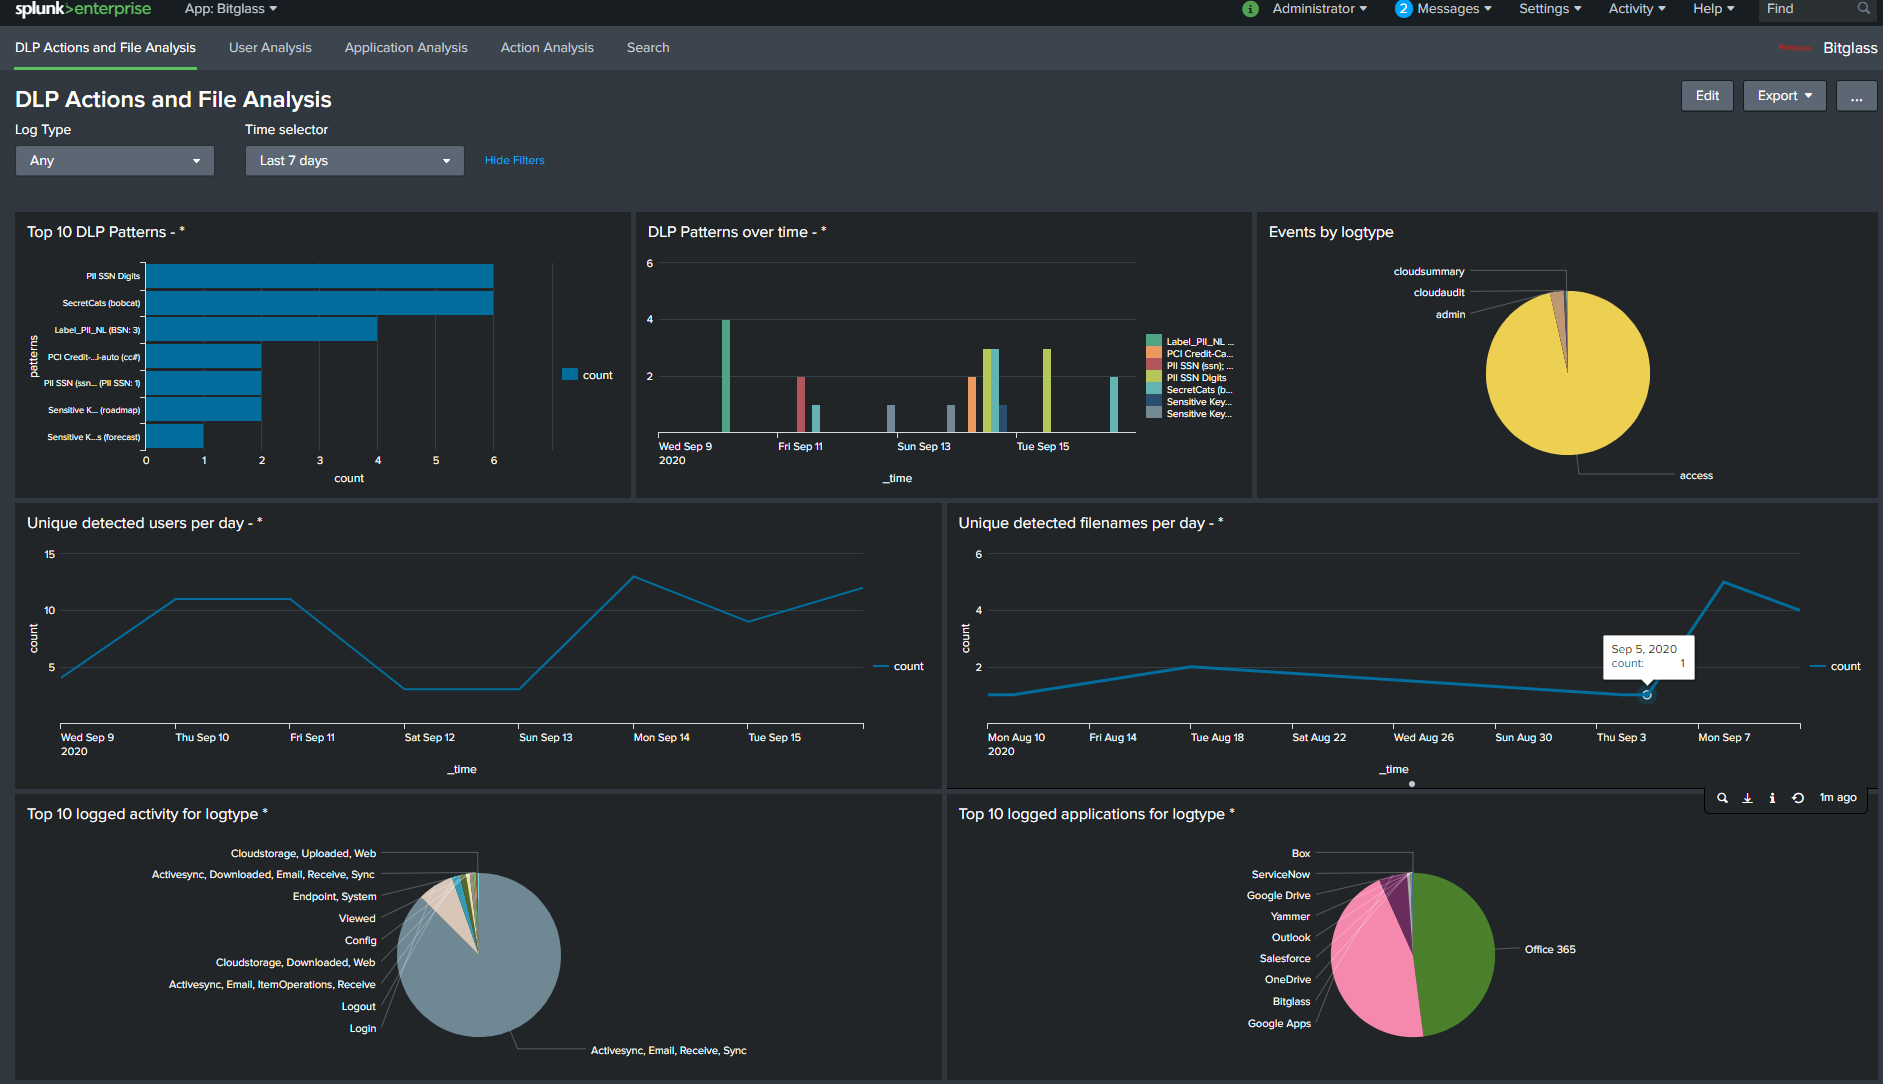Click the info circle icon in the top bar
The image size is (1883, 1084).
1249,9
